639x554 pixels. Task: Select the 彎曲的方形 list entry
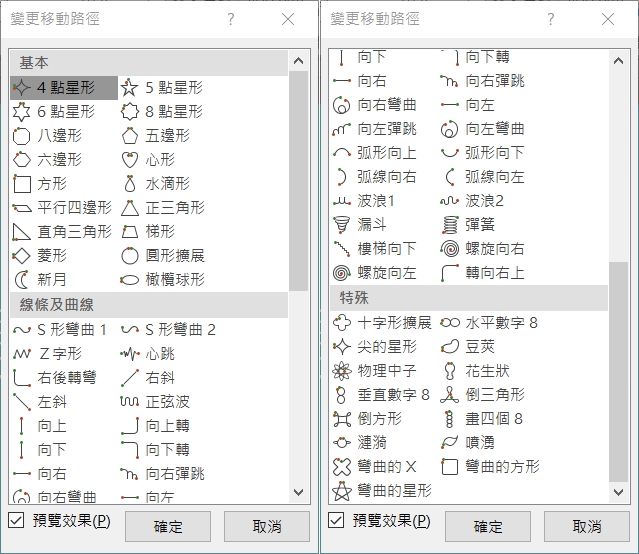point(492,467)
